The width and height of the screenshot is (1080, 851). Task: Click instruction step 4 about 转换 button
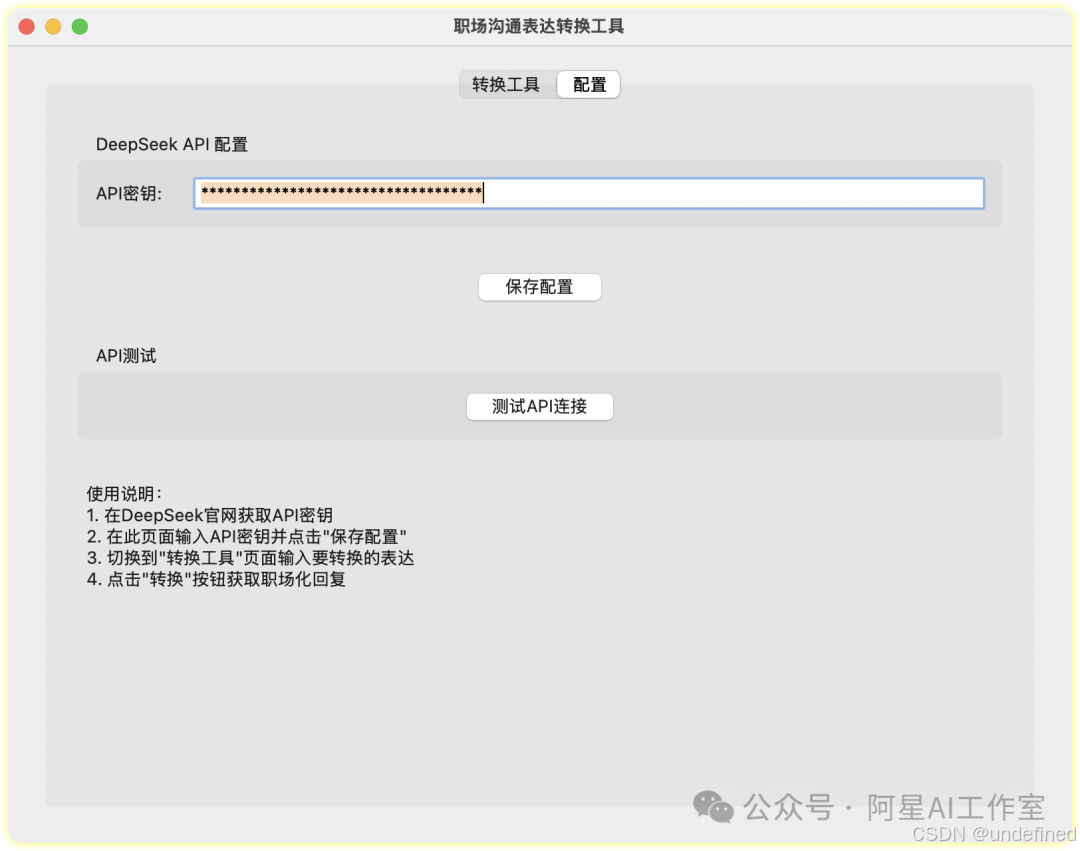click(x=214, y=579)
